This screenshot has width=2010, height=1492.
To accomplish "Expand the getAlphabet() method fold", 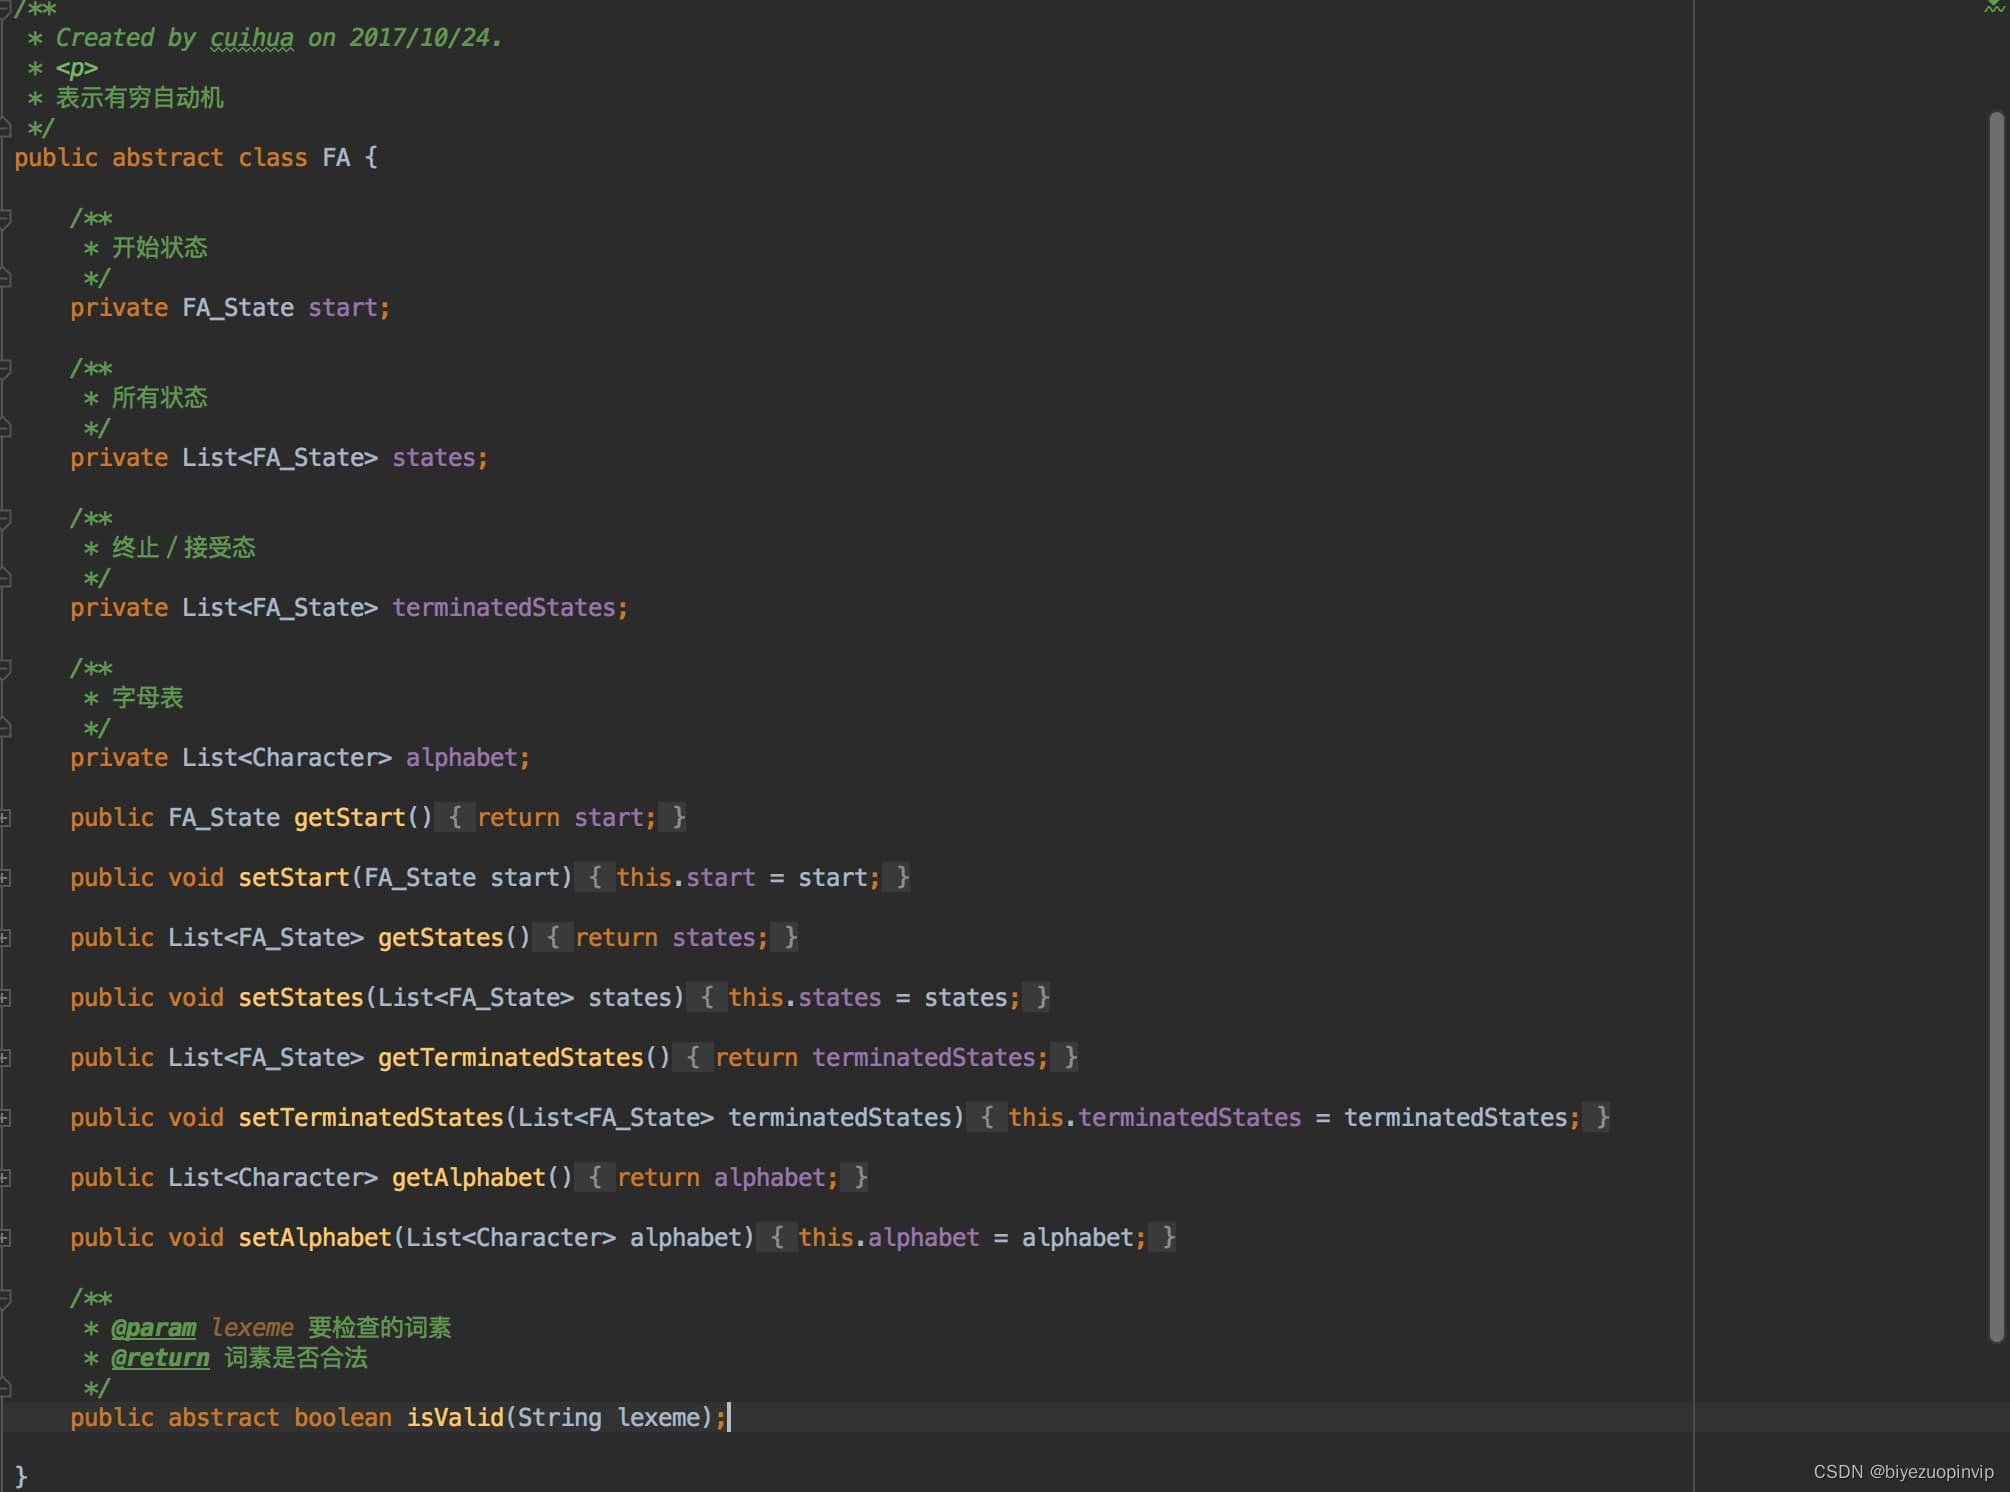I will pos(5,1178).
